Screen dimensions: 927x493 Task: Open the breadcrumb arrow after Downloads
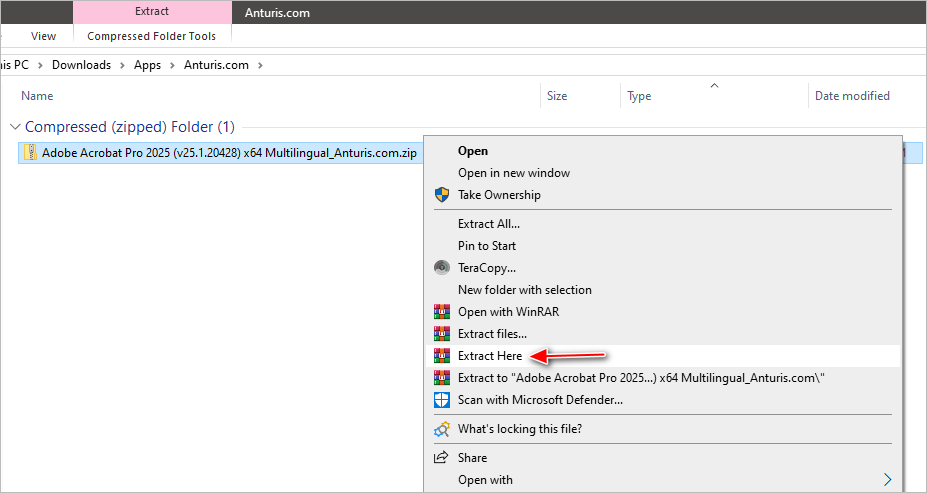[x=123, y=65]
